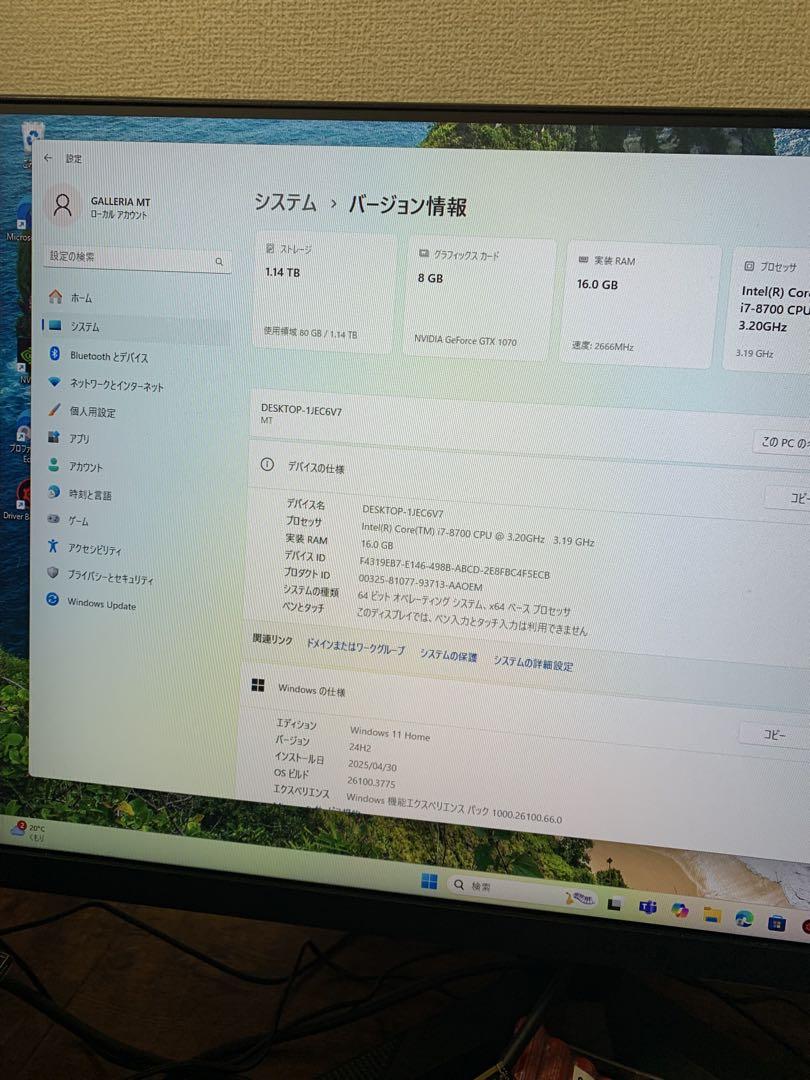The width and height of the screenshot is (810, 1080).
Task: Click the 設定の検索 search field
Action: [x=136, y=258]
